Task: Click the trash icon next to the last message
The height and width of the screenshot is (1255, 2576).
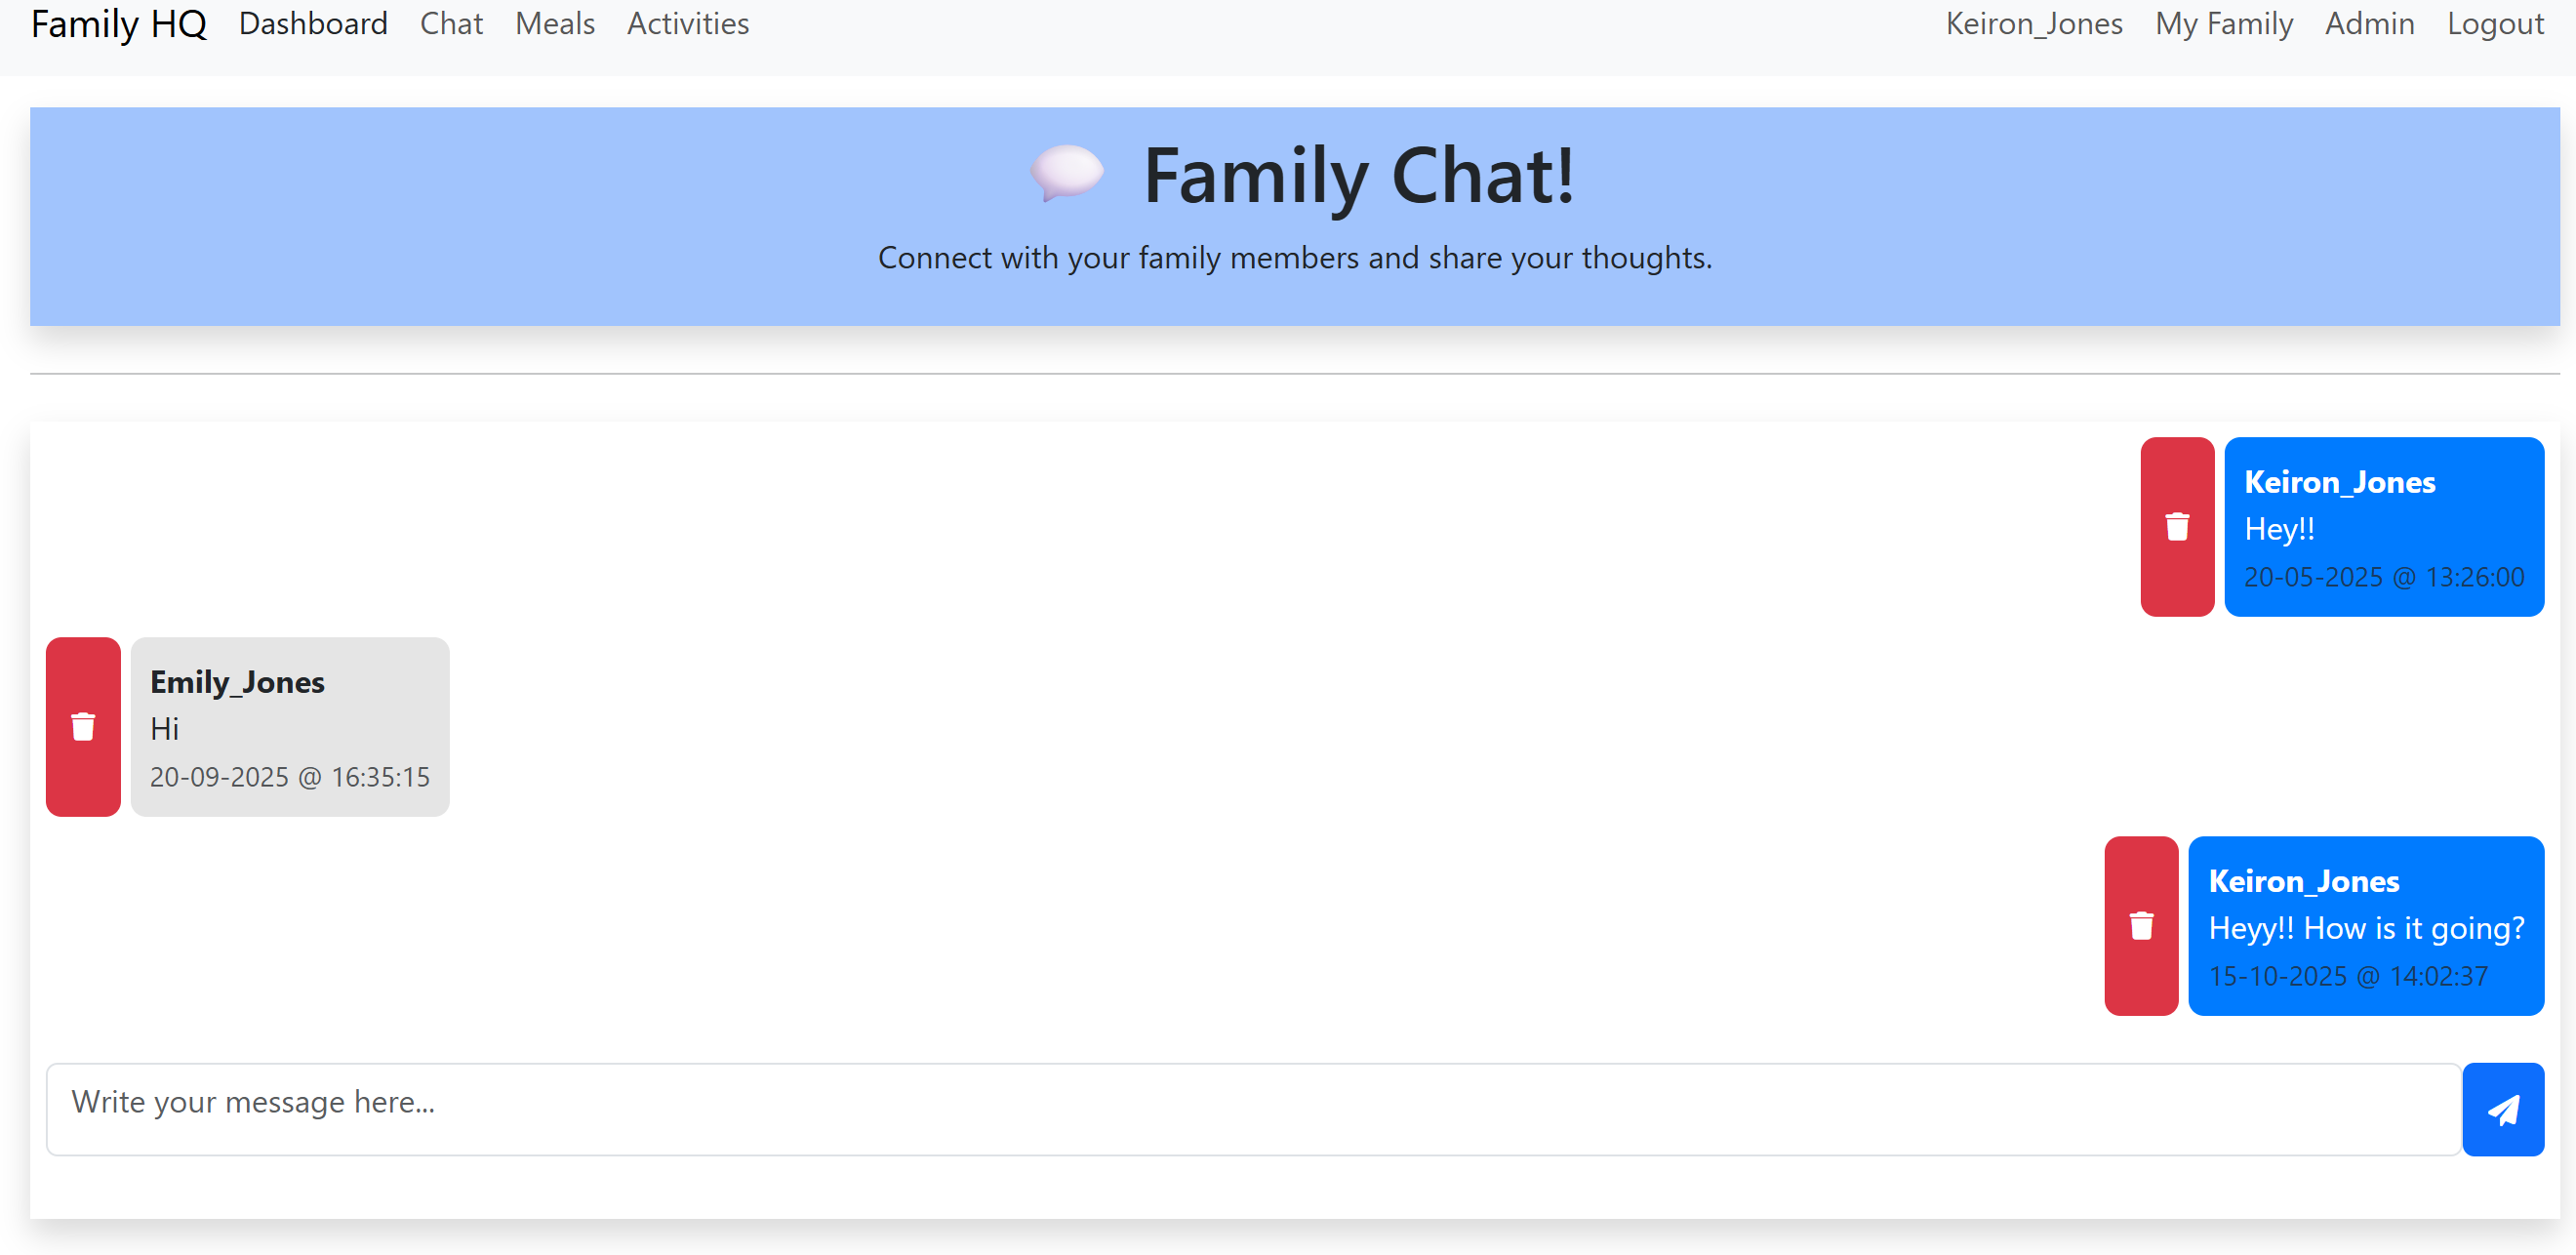Action: coord(2141,926)
